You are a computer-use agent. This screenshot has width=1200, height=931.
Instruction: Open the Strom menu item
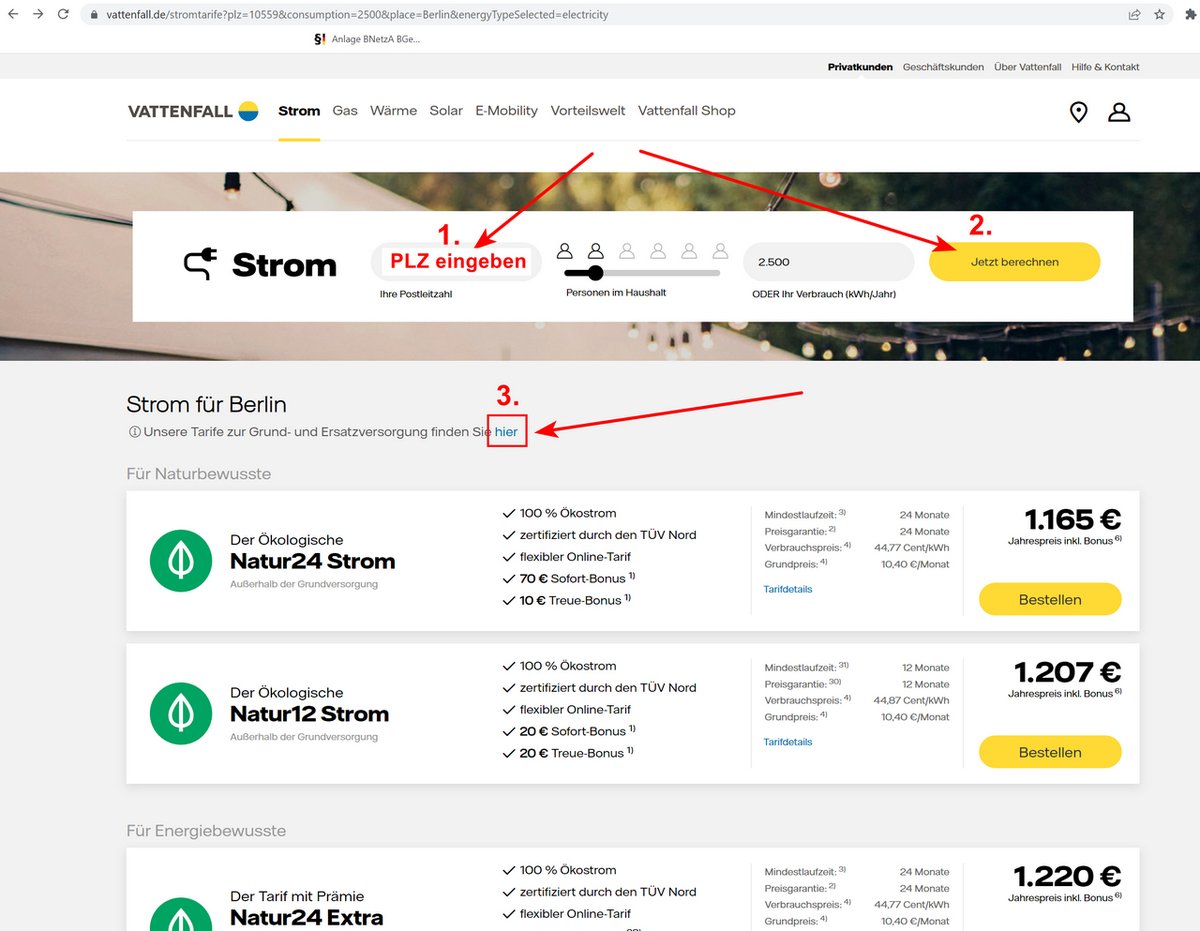(299, 111)
